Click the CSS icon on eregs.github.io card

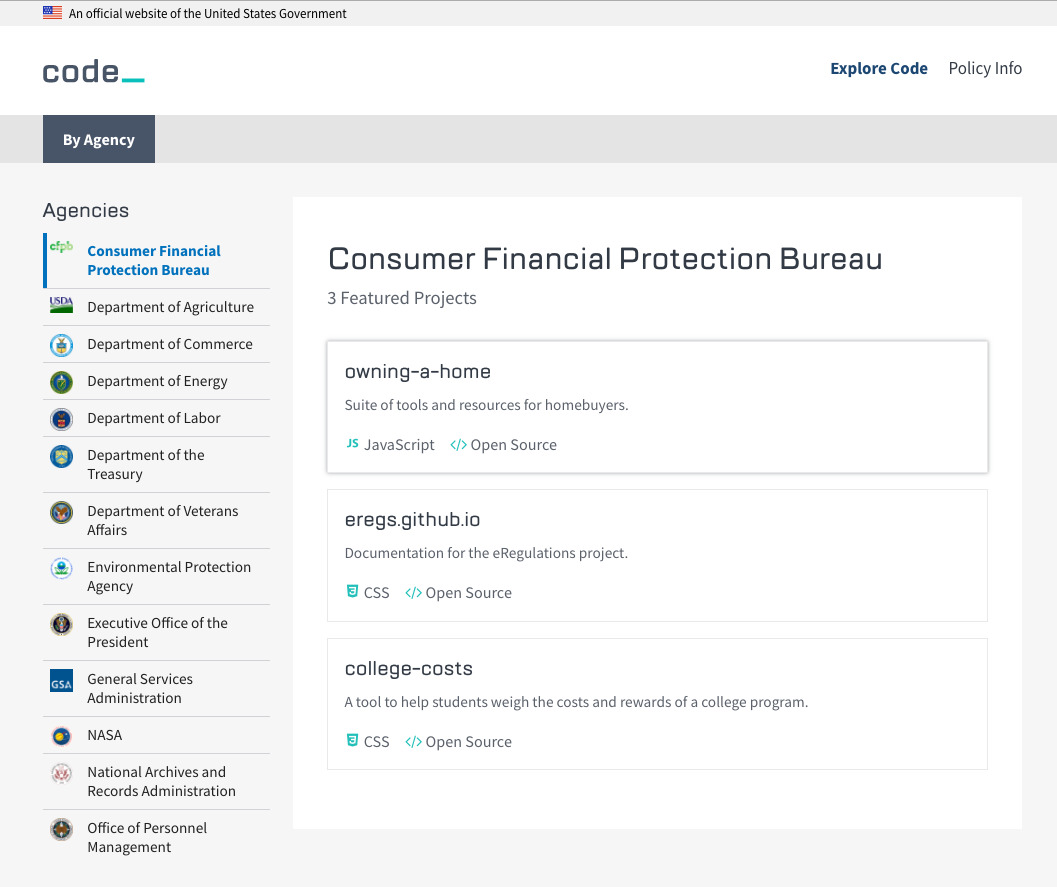351,592
